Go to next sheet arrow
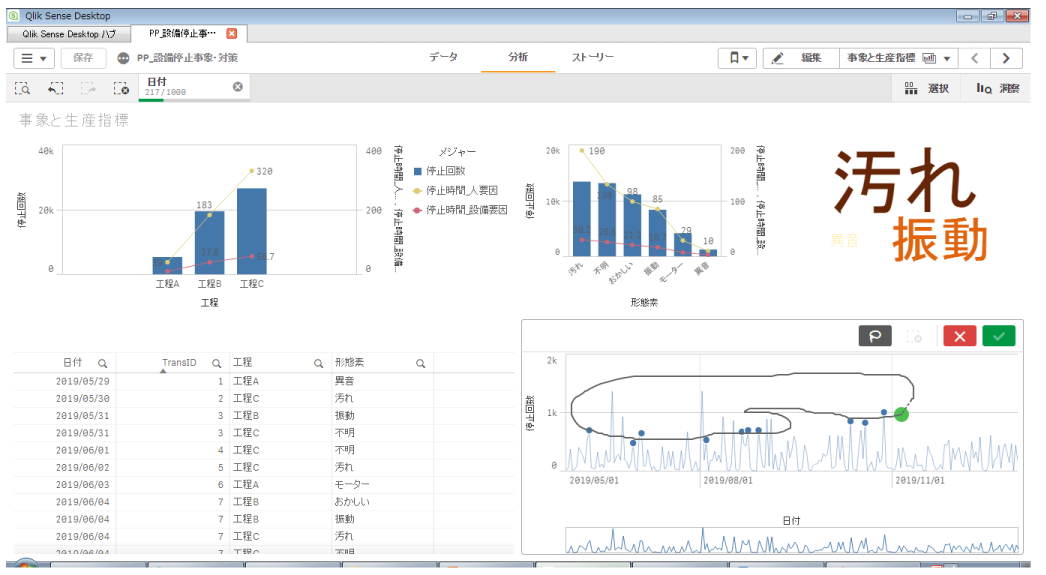 tap(1006, 58)
